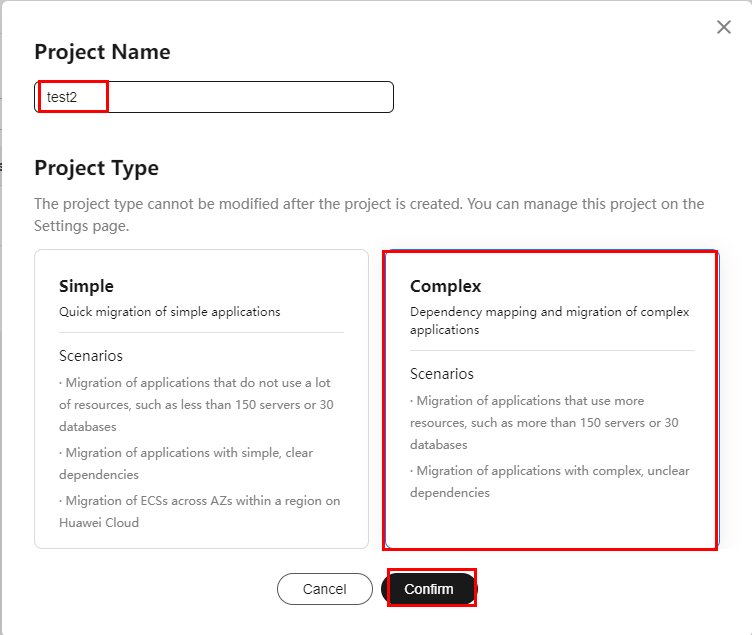Screen dimensions: 752x635
Task: Click the "more than 150 servers" scenario
Action: tap(544, 422)
